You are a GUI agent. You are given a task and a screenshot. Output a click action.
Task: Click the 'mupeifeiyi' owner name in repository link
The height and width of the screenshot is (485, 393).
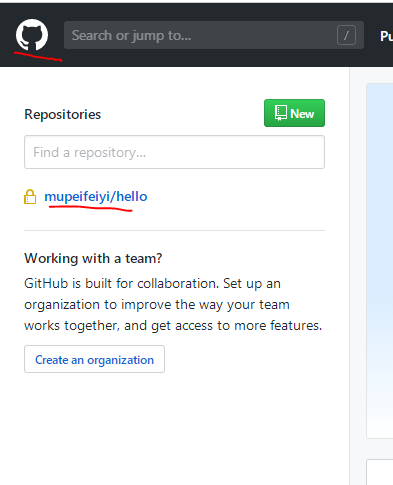[x=77, y=197]
